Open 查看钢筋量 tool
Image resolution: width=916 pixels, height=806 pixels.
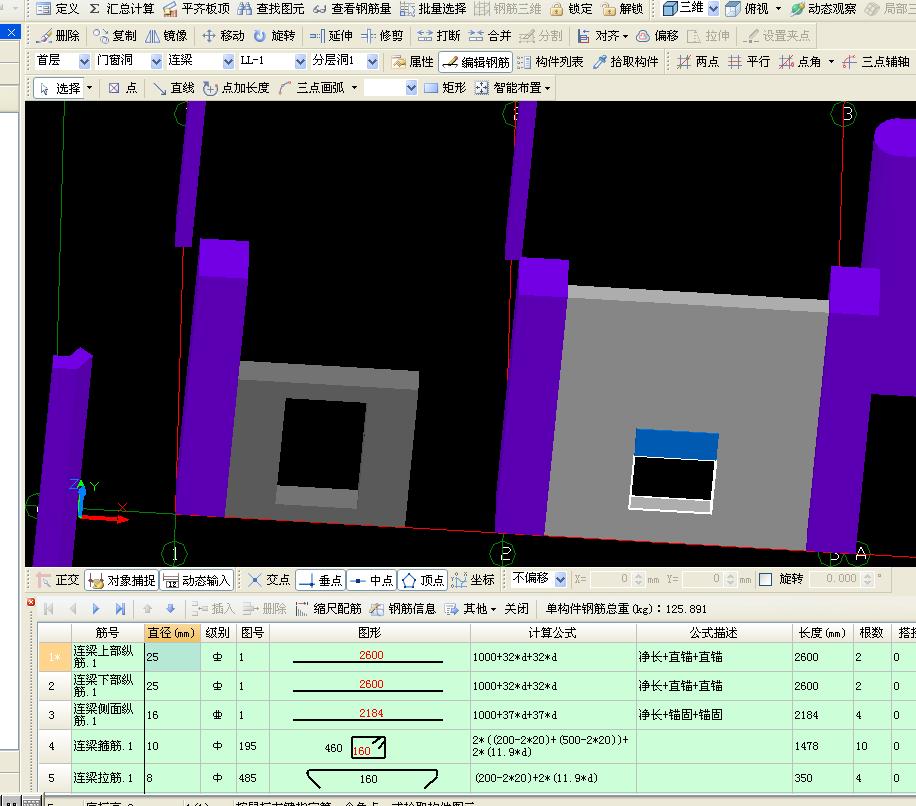(352, 9)
